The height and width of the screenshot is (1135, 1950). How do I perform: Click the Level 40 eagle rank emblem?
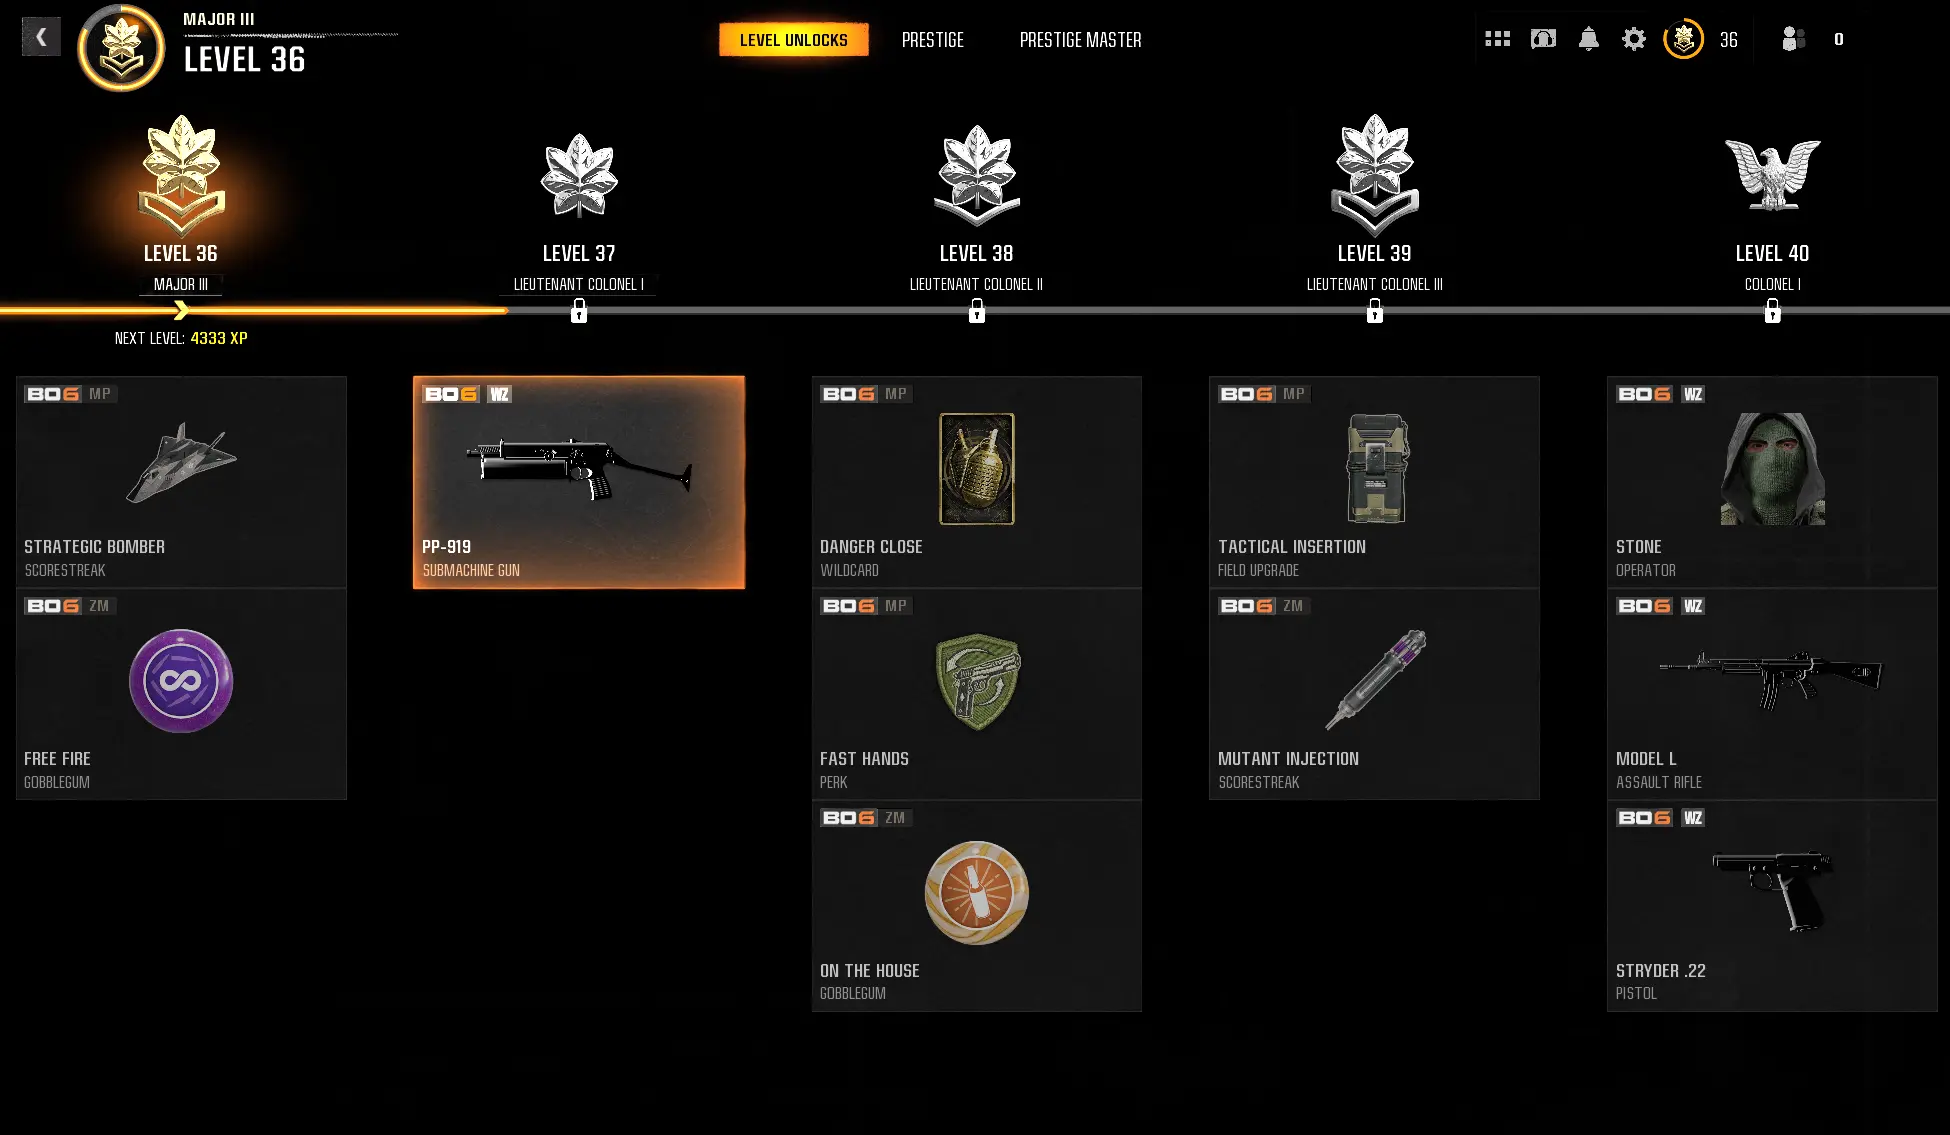point(1772,175)
